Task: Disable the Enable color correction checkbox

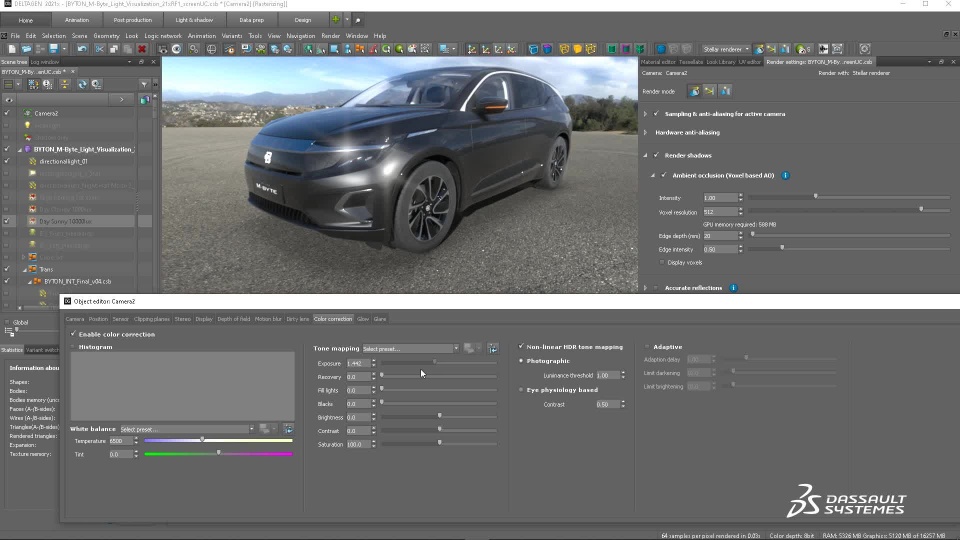Action: 73,334
